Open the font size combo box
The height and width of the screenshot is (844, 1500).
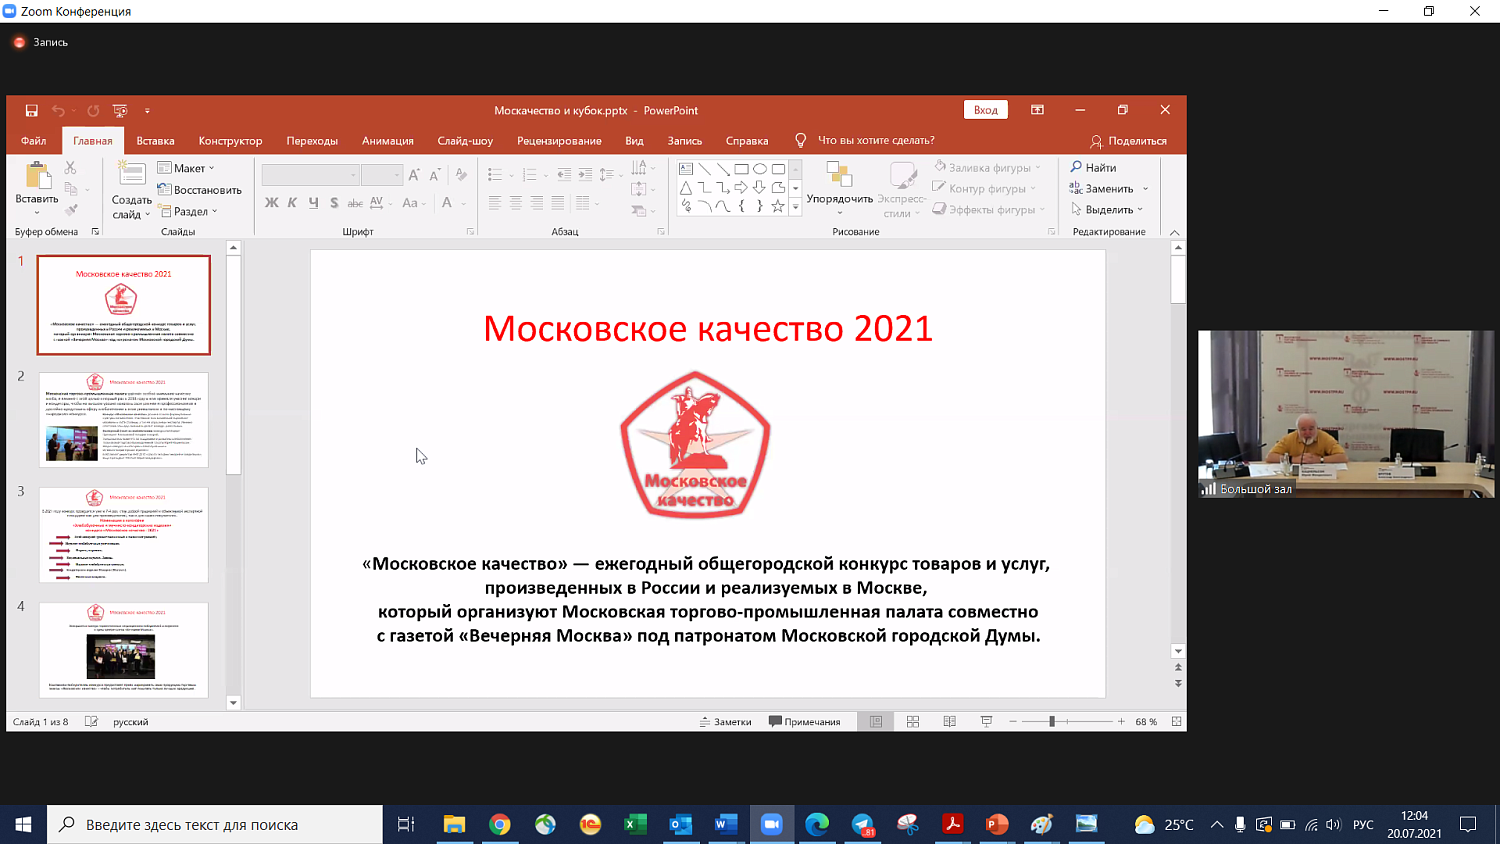(x=382, y=175)
